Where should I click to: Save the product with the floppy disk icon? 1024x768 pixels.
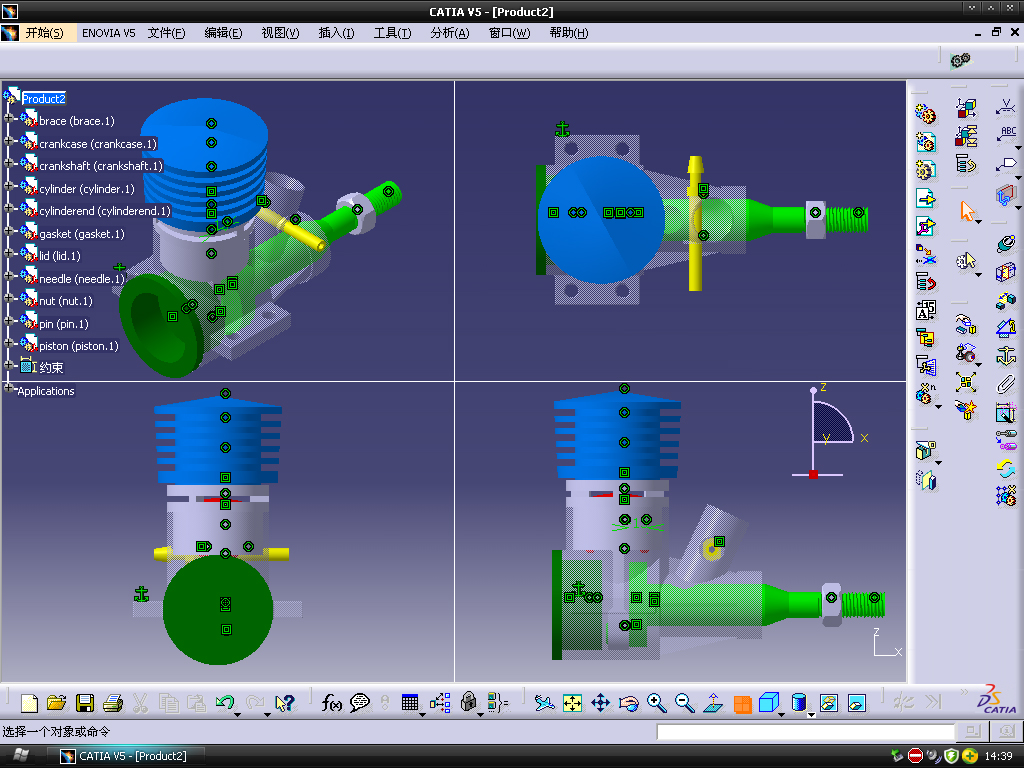click(x=85, y=703)
